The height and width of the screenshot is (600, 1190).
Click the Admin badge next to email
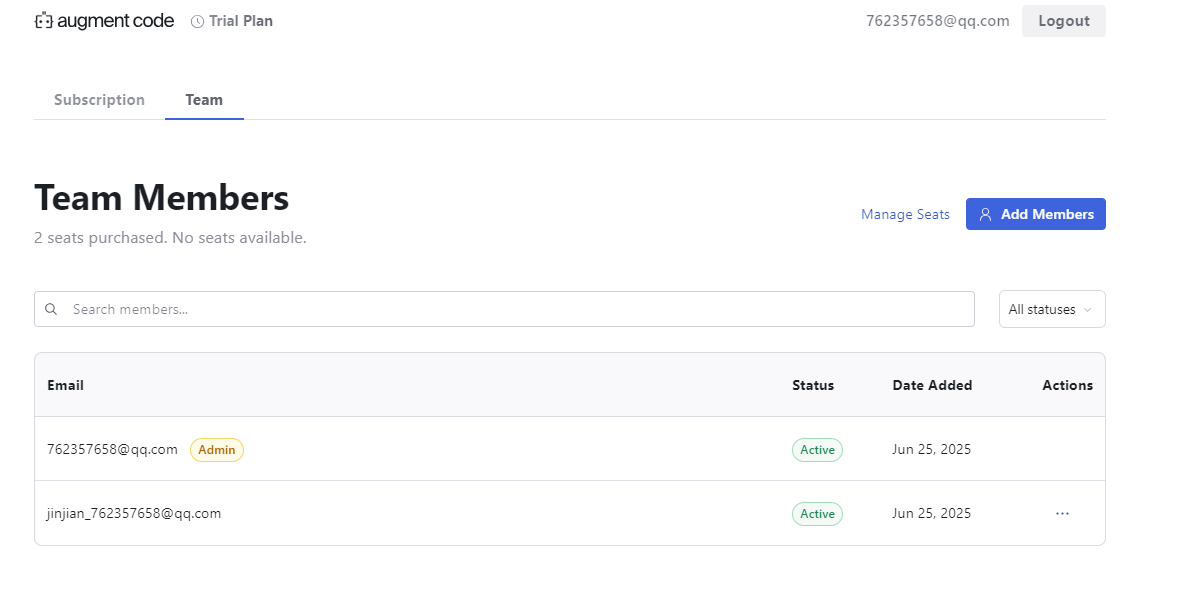[x=217, y=450]
